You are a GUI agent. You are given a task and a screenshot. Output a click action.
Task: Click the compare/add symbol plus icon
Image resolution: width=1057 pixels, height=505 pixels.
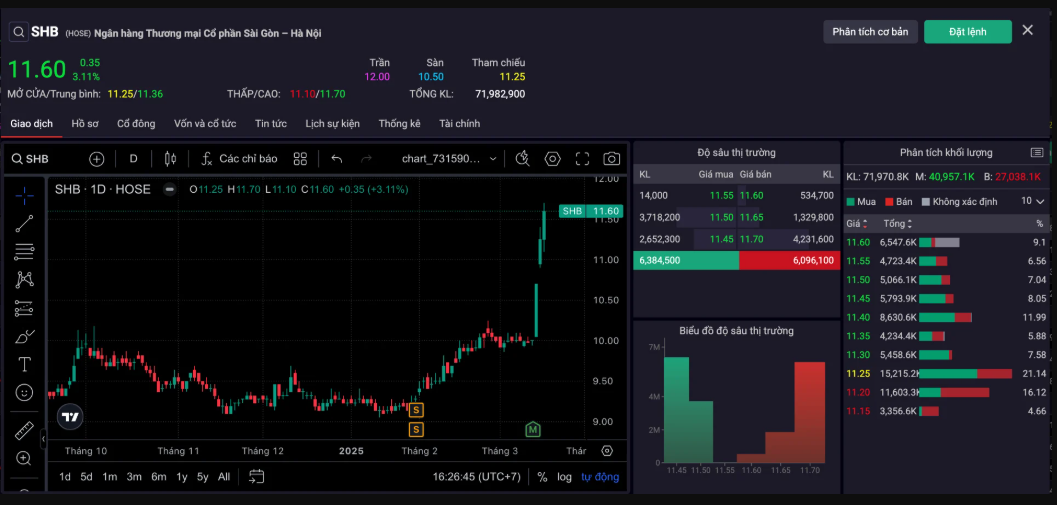(97, 159)
